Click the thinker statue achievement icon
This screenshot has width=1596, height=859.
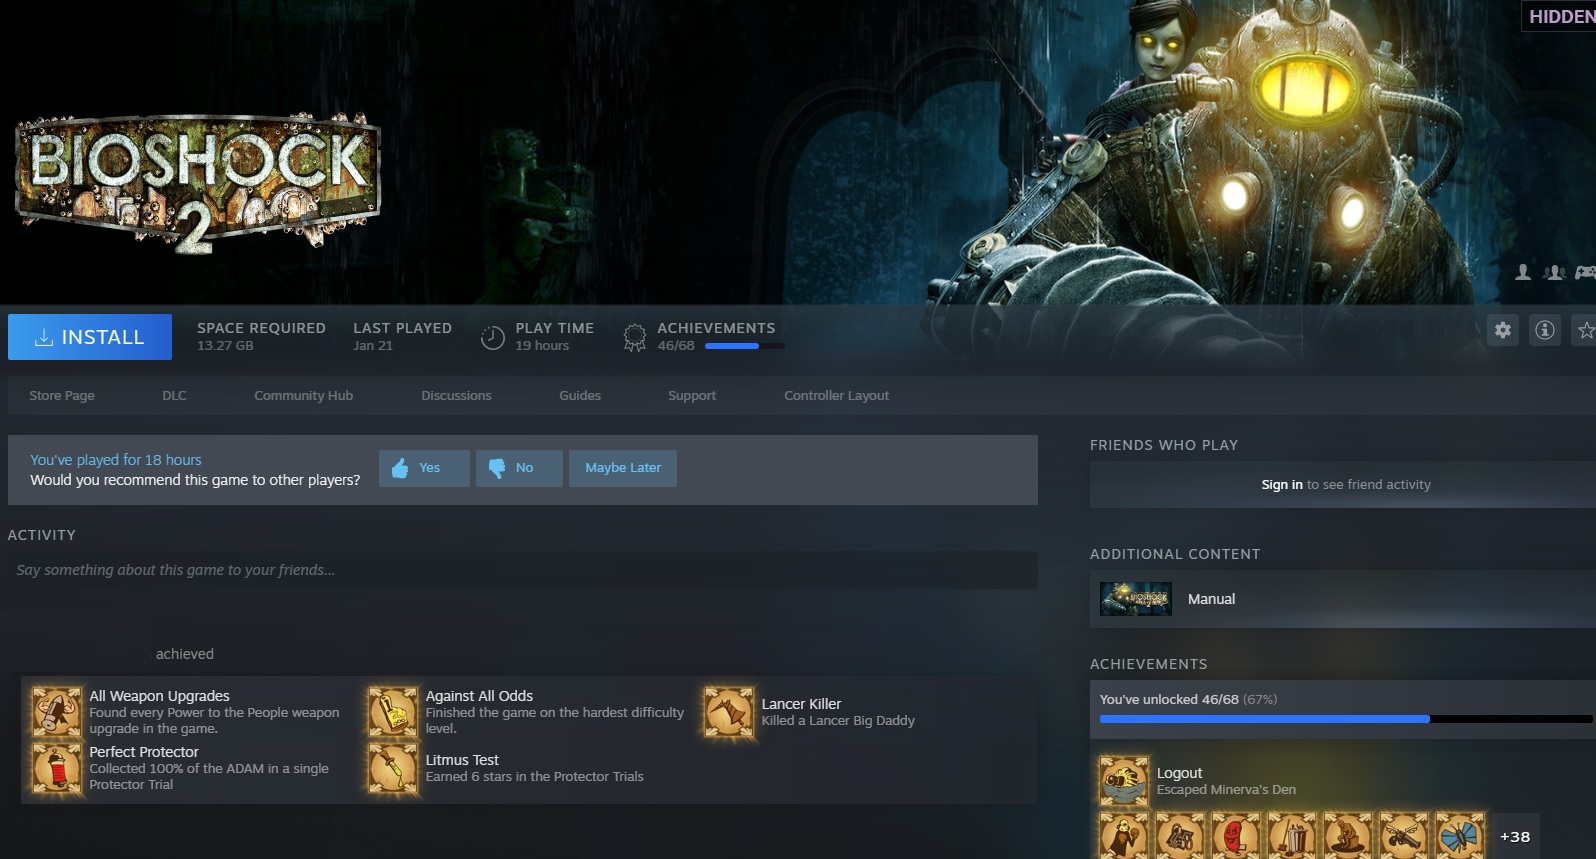[x=1348, y=836]
